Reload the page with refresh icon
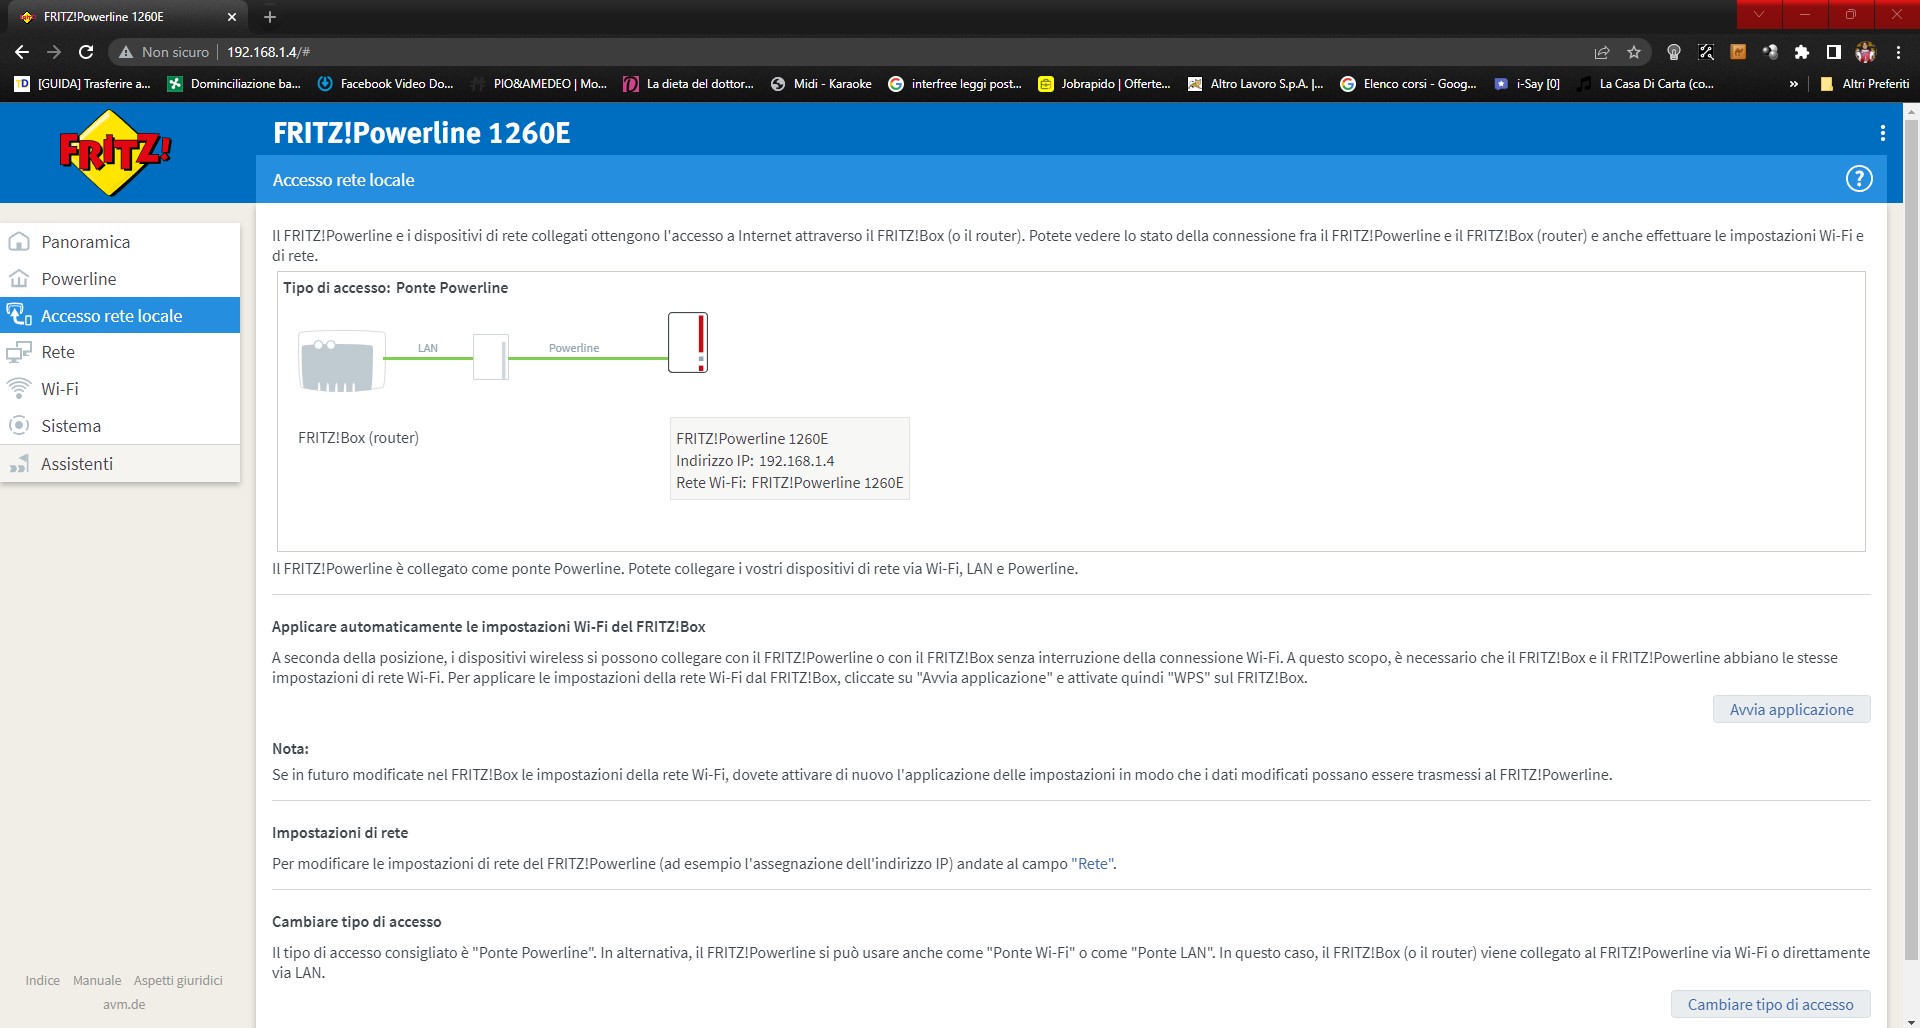1920x1028 pixels. point(86,52)
